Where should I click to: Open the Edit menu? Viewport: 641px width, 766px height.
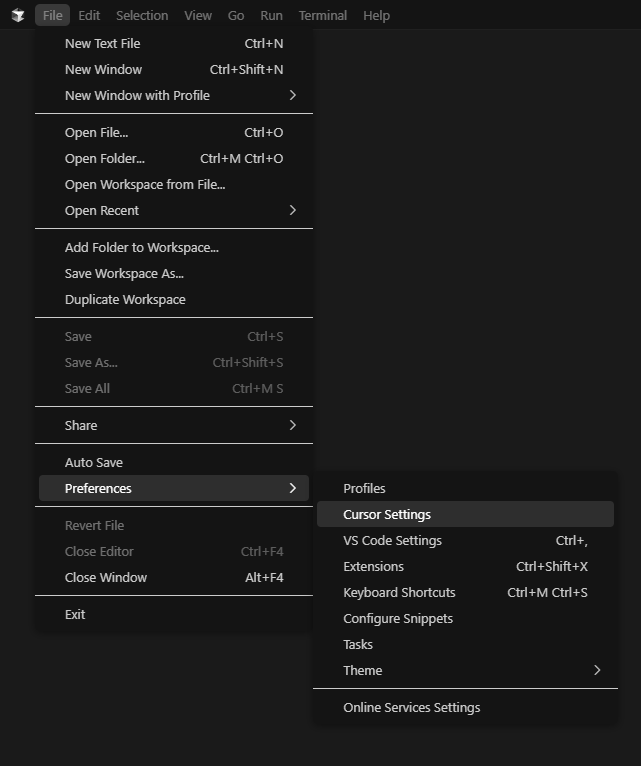[89, 16]
